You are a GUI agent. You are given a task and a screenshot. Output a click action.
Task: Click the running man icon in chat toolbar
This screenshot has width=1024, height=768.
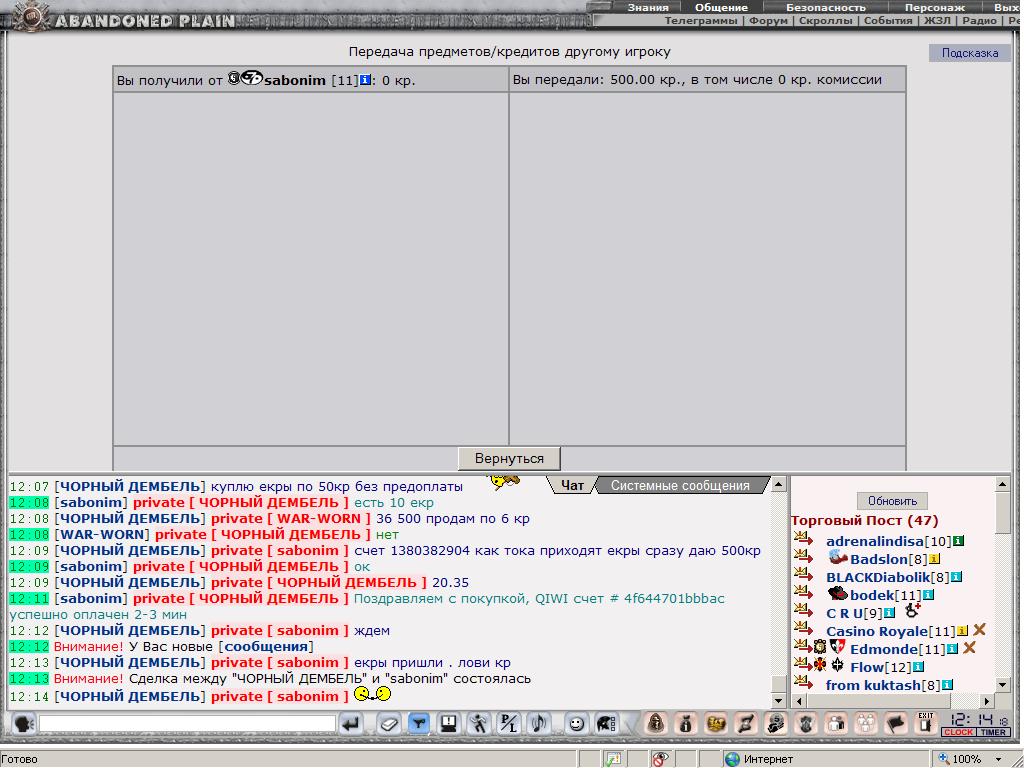click(479, 724)
